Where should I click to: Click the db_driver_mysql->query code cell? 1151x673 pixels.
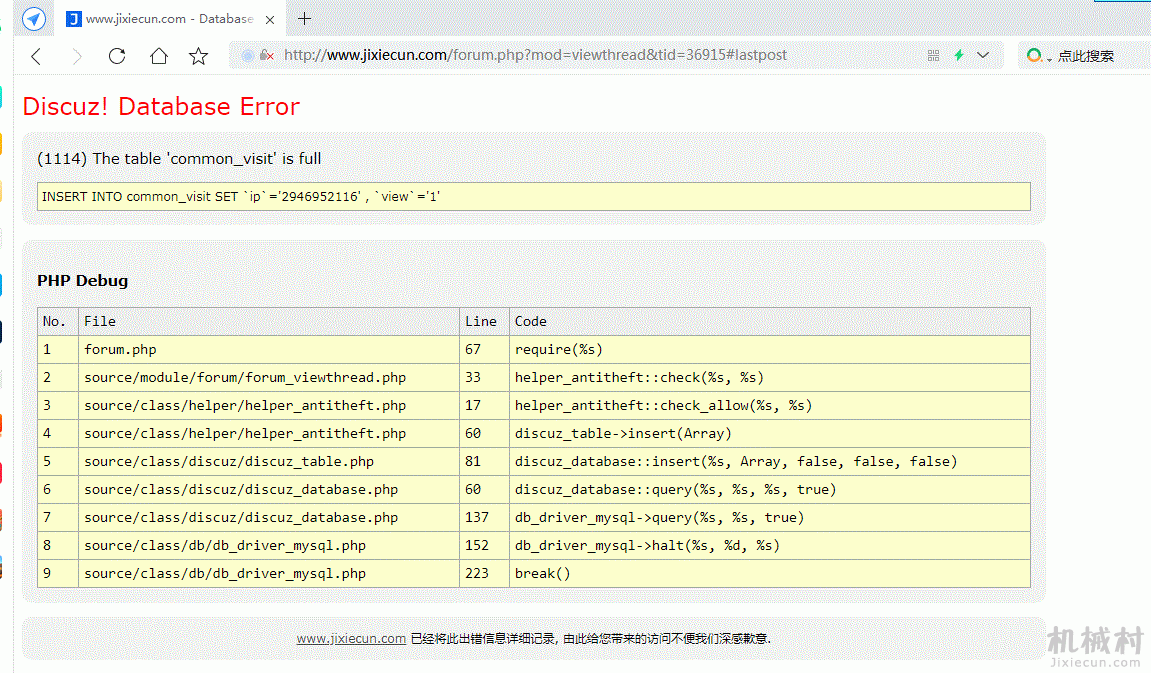[770, 517]
